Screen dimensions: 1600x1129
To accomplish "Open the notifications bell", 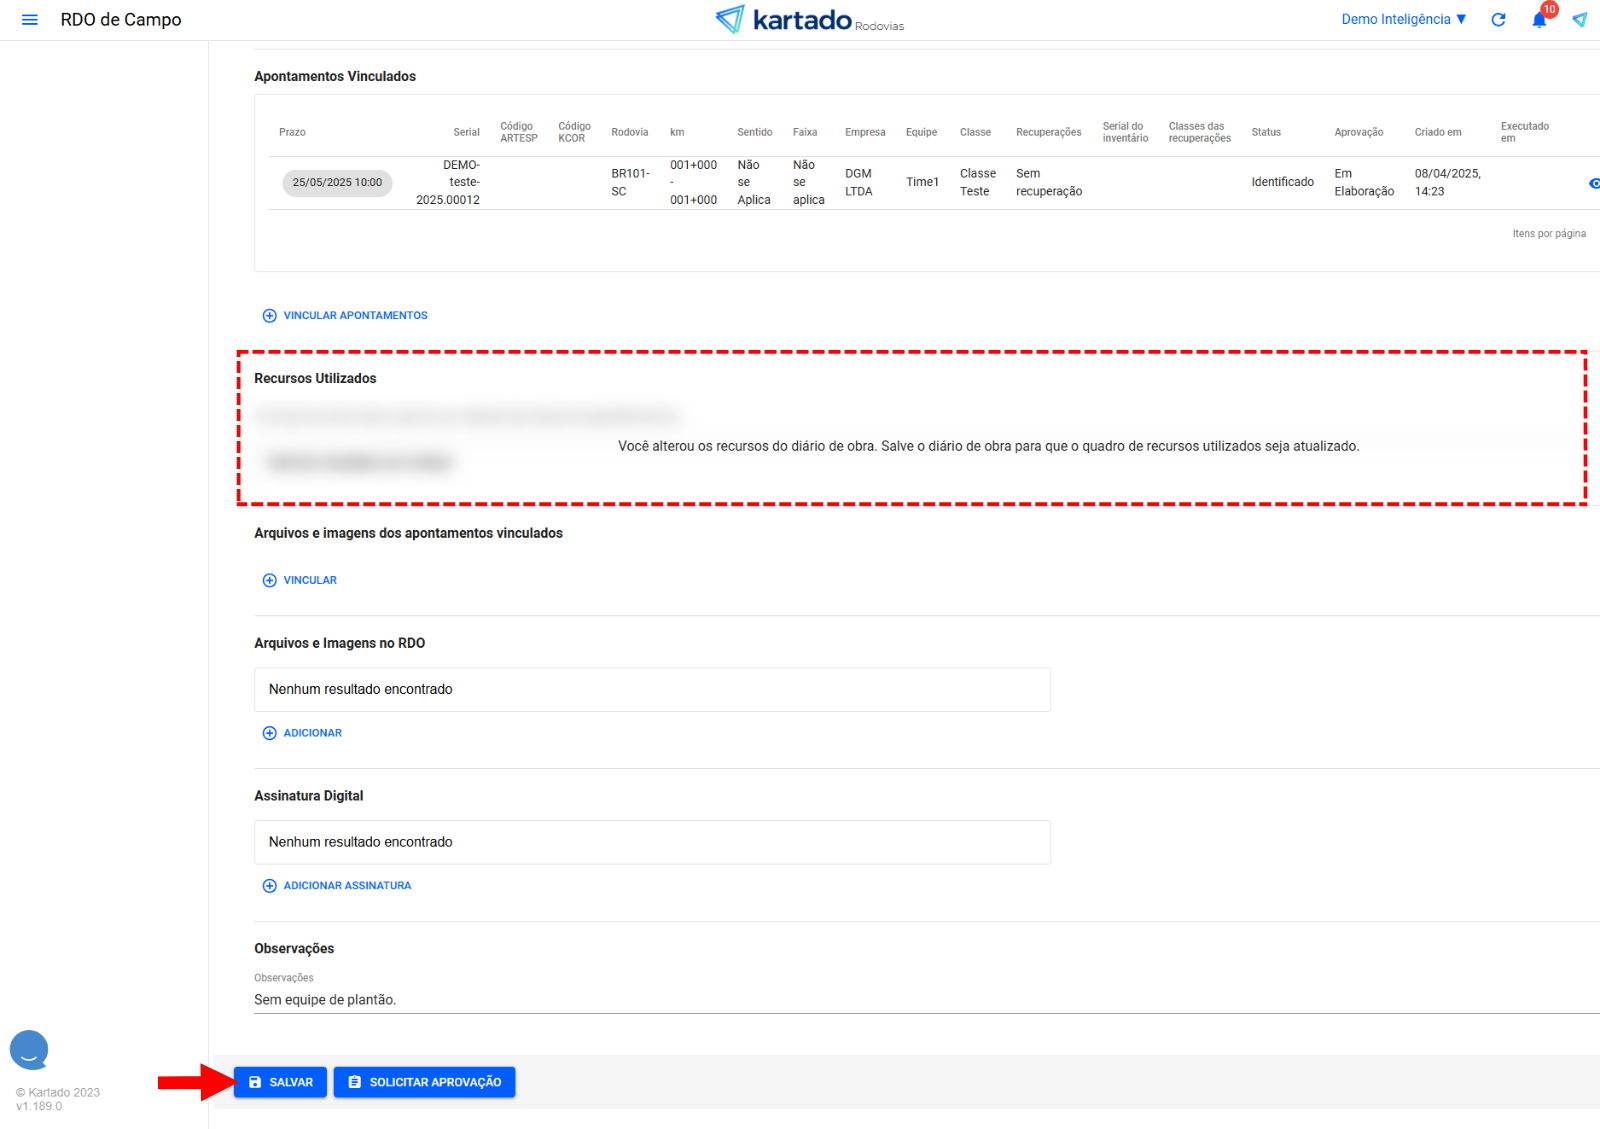I will click(x=1539, y=20).
